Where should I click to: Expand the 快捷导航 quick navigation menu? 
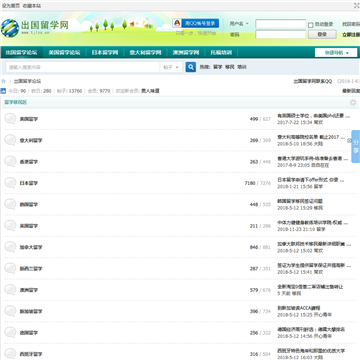pos(336,53)
